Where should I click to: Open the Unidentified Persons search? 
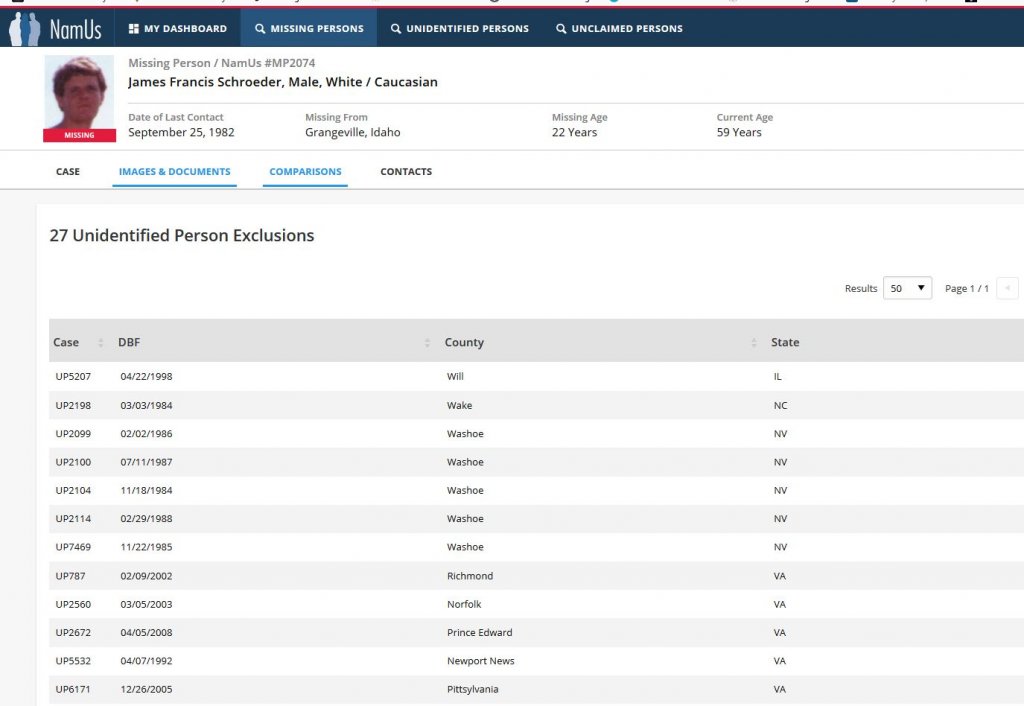(459, 29)
